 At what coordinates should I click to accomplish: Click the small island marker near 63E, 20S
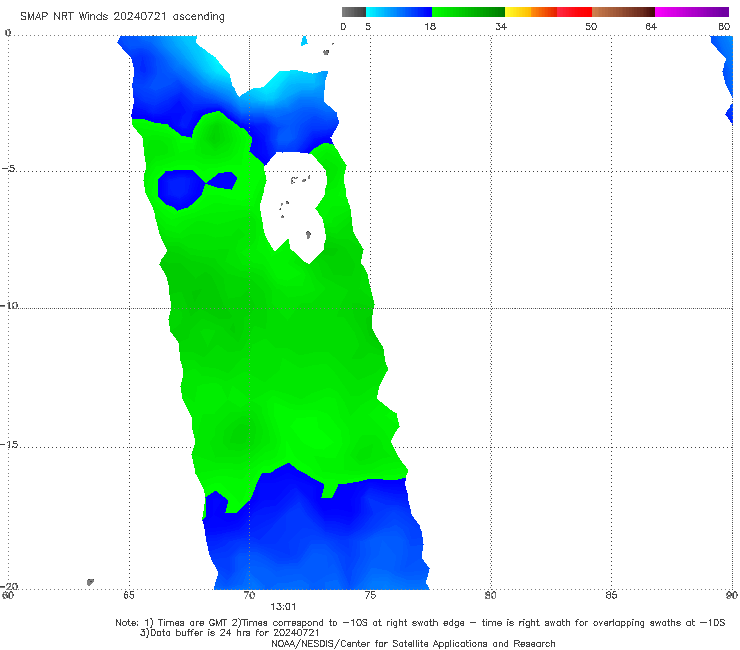pos(90,582)
